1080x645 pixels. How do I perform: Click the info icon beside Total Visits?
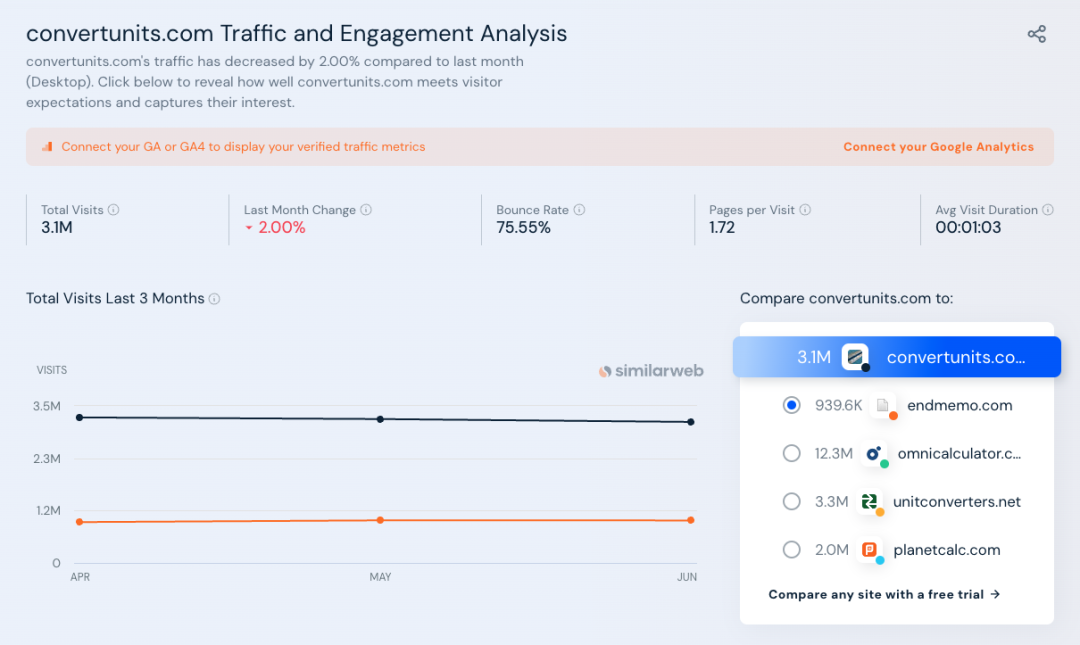pyautogui.click(x=114, y=210)
